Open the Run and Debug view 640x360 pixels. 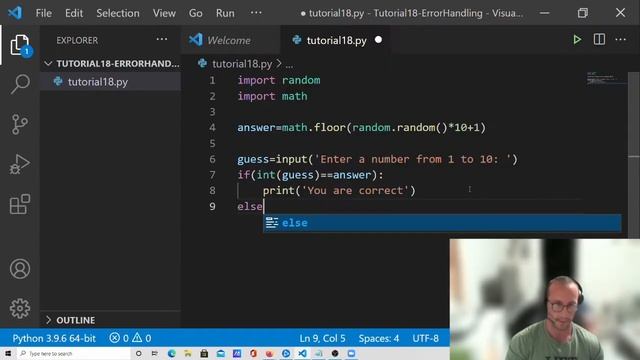pyautogui.click(x=20, y=164)
